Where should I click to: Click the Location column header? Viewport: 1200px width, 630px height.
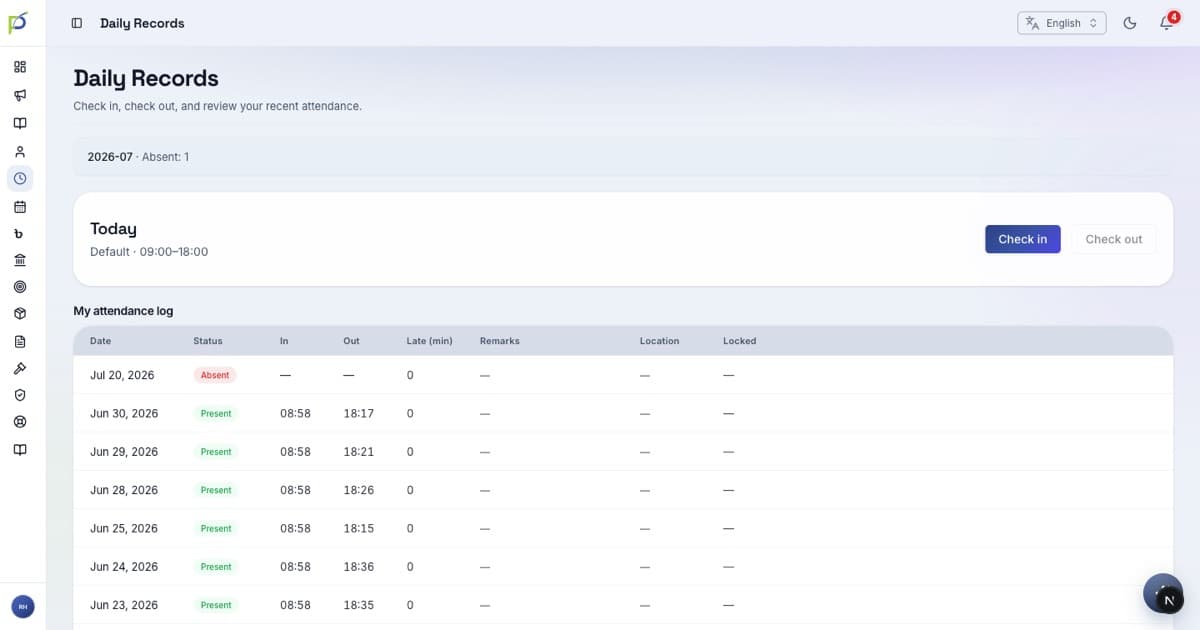660,341
